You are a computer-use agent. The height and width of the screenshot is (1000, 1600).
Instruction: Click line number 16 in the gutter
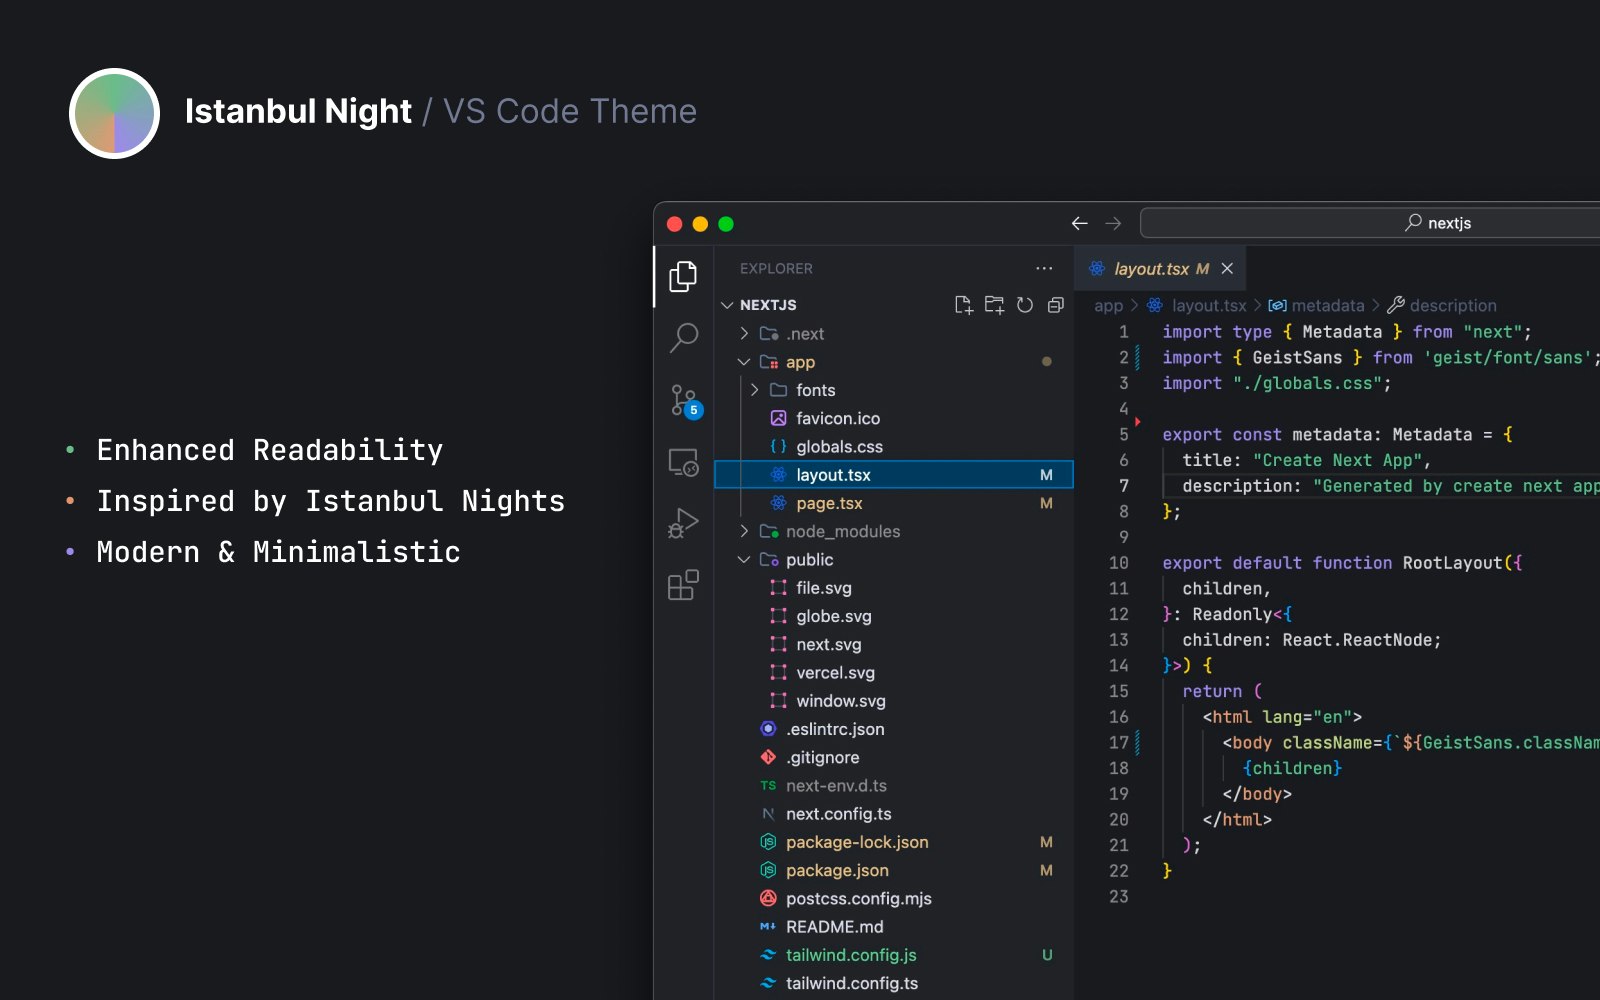pos(1119,717)
